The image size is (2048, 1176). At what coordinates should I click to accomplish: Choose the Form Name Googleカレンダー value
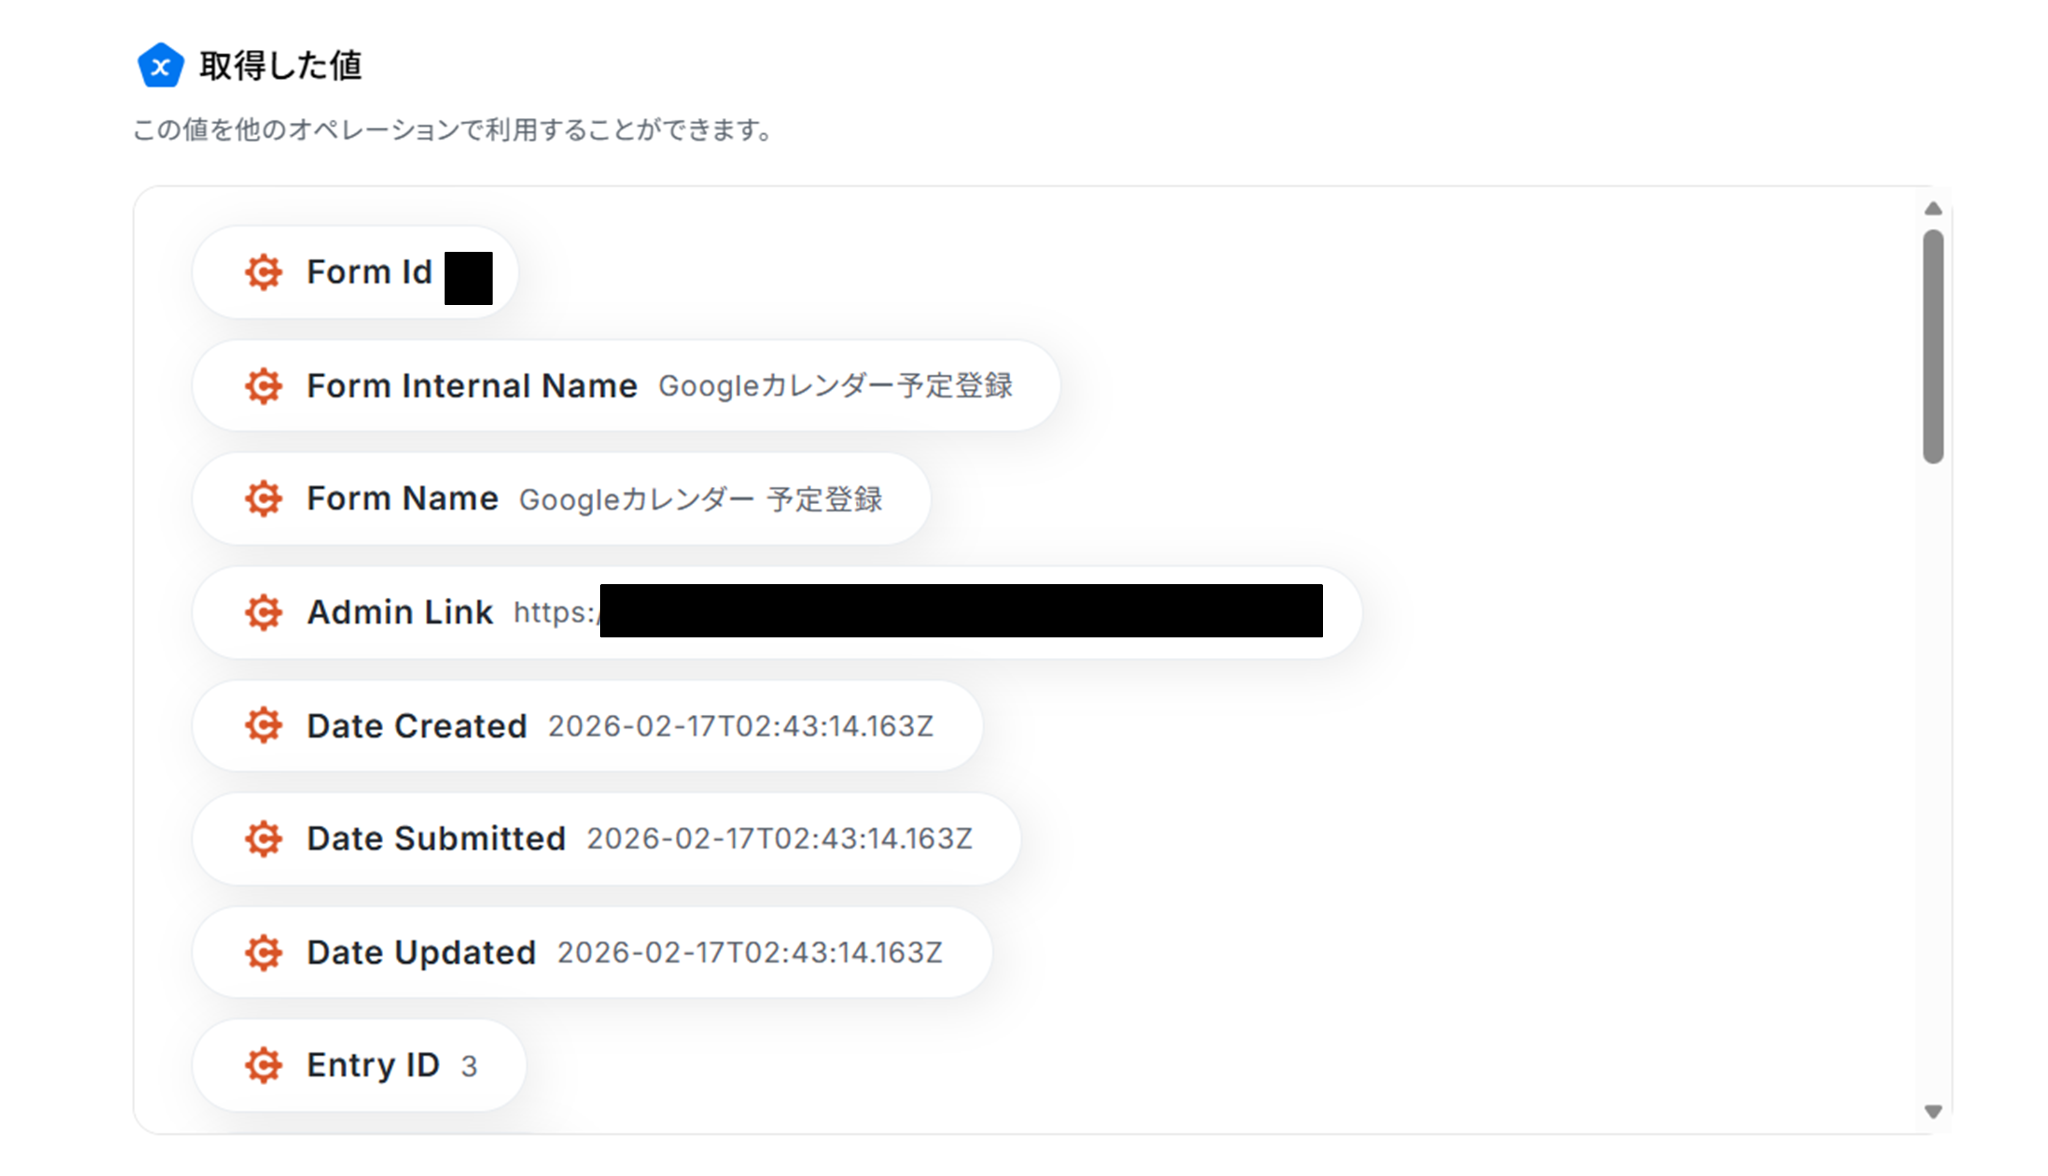point(700,499)
